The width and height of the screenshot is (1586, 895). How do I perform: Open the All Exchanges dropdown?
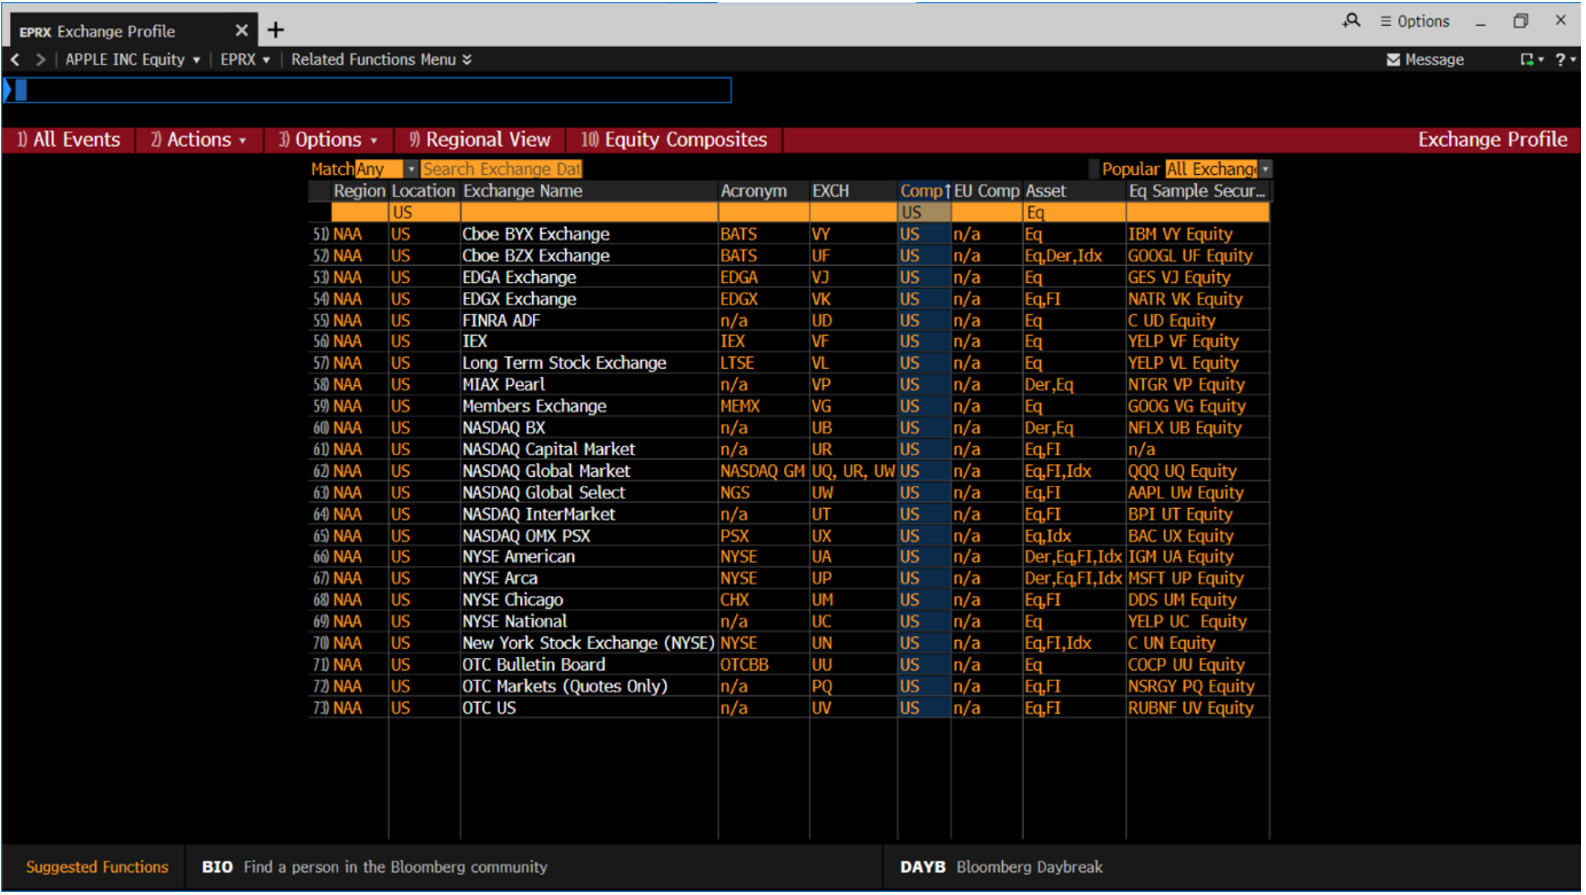(1265, 170)
